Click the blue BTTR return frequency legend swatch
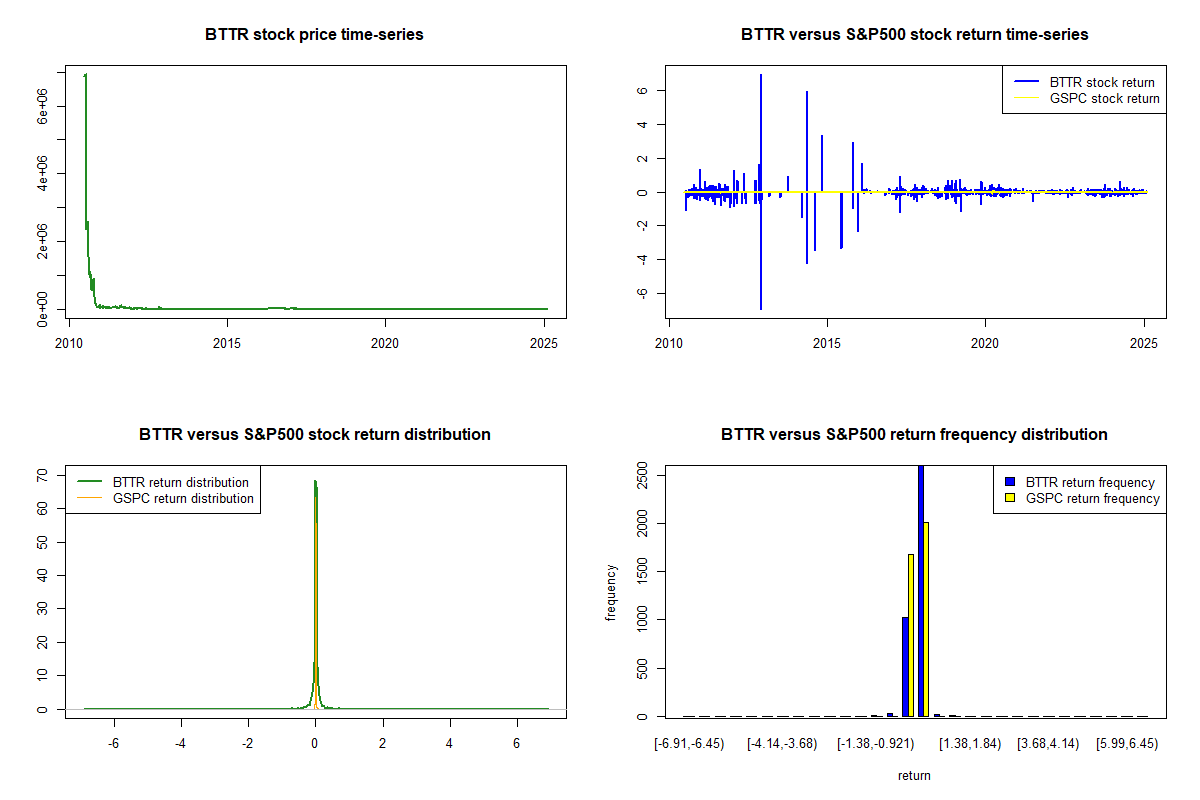 1009,482
